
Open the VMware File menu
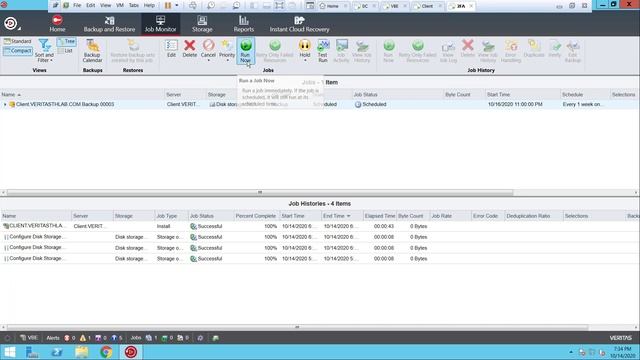(x=77, y=6)
